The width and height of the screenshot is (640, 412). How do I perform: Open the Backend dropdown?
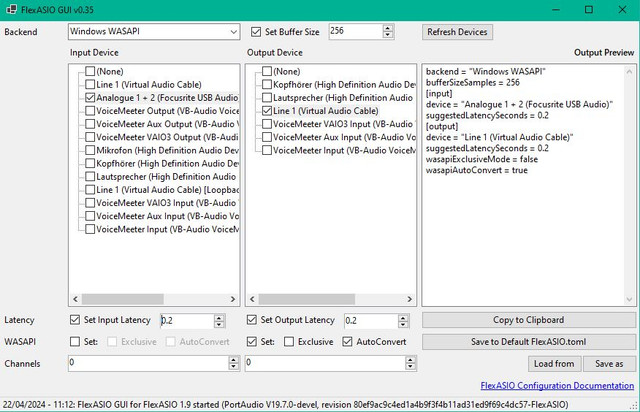154,31
